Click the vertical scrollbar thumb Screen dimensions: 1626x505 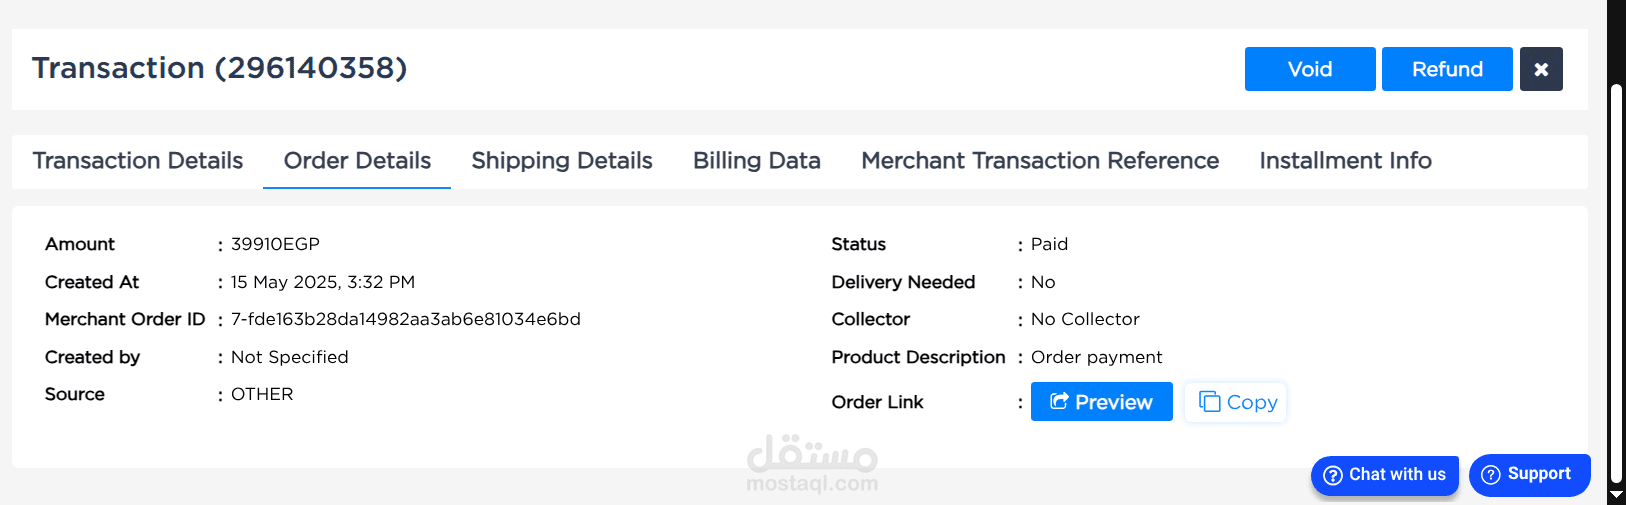point(1616,280)
